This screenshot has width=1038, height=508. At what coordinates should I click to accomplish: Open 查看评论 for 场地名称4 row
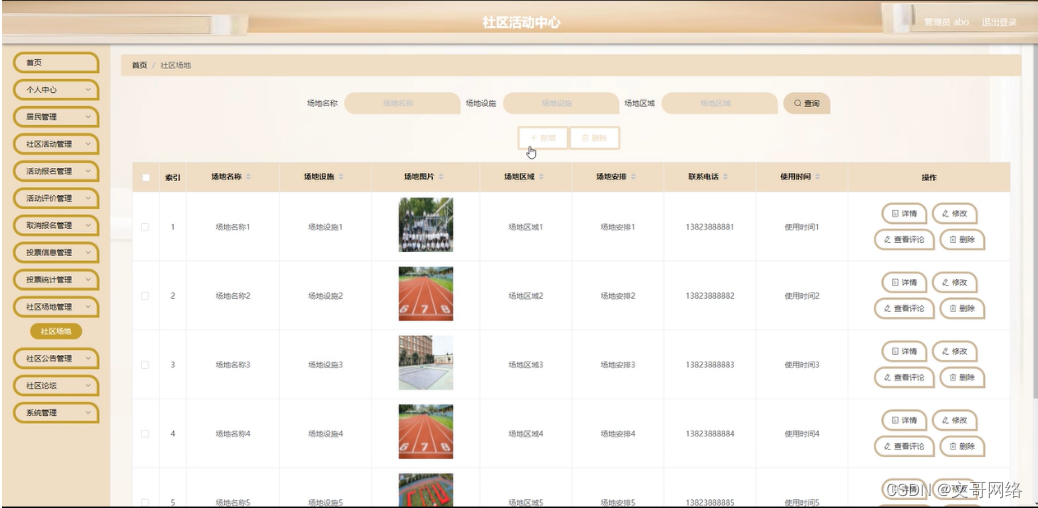pyautogui.click(x=904, y=446)
